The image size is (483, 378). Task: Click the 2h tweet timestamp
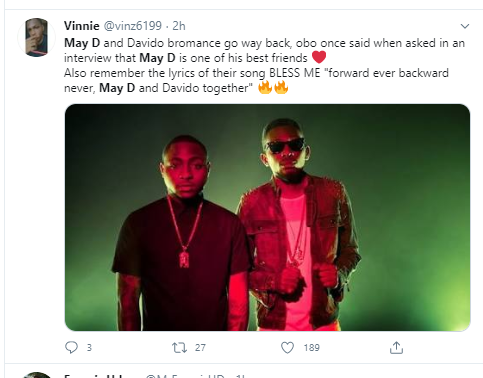(x=179, y=26)
